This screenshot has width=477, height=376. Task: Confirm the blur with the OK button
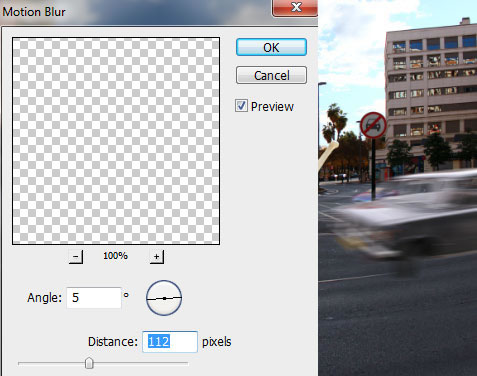coord(271,47)
